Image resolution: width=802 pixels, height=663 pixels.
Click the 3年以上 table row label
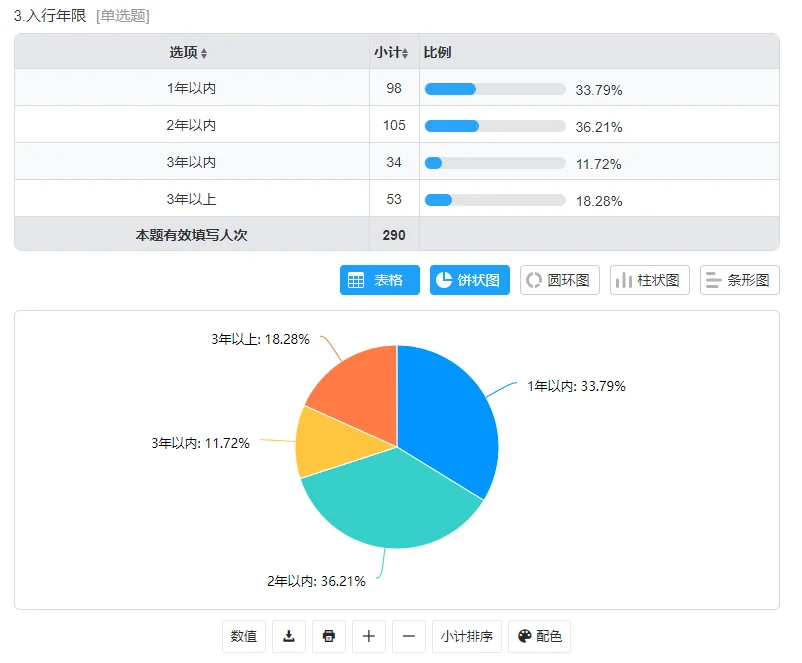coord(191,199)
